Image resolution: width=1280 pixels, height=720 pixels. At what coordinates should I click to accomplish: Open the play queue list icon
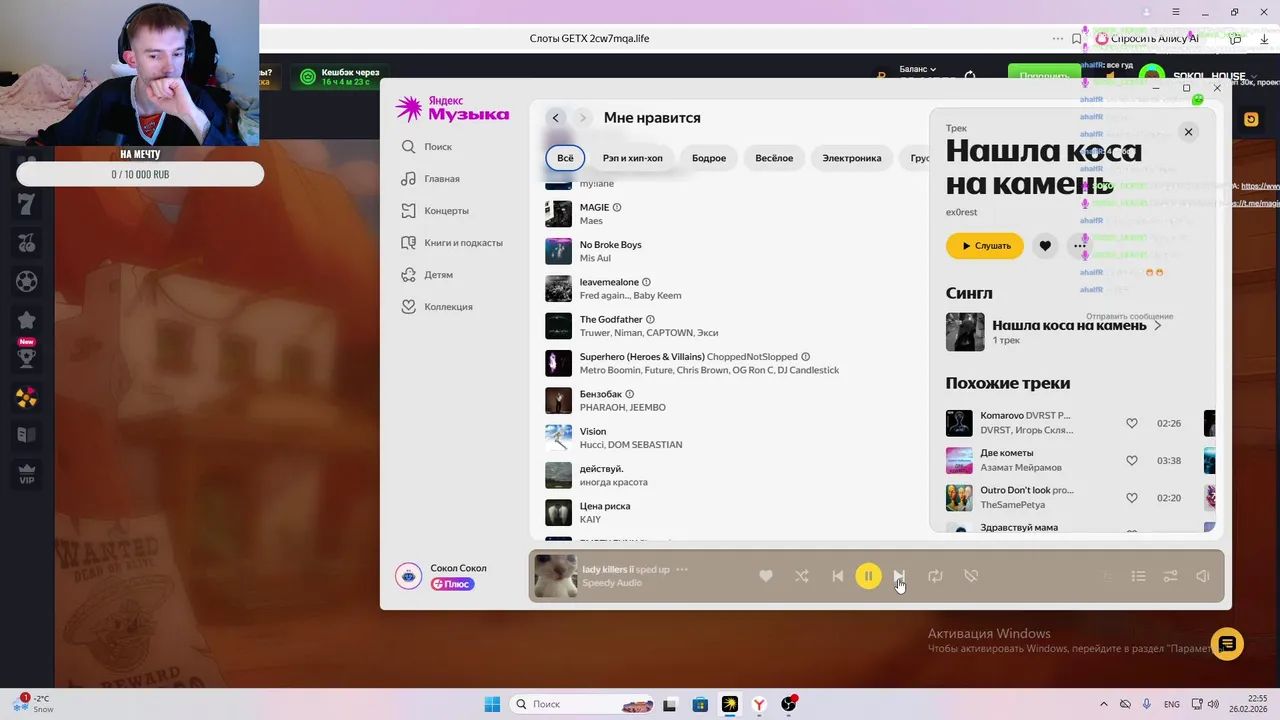pos(1138,576)
